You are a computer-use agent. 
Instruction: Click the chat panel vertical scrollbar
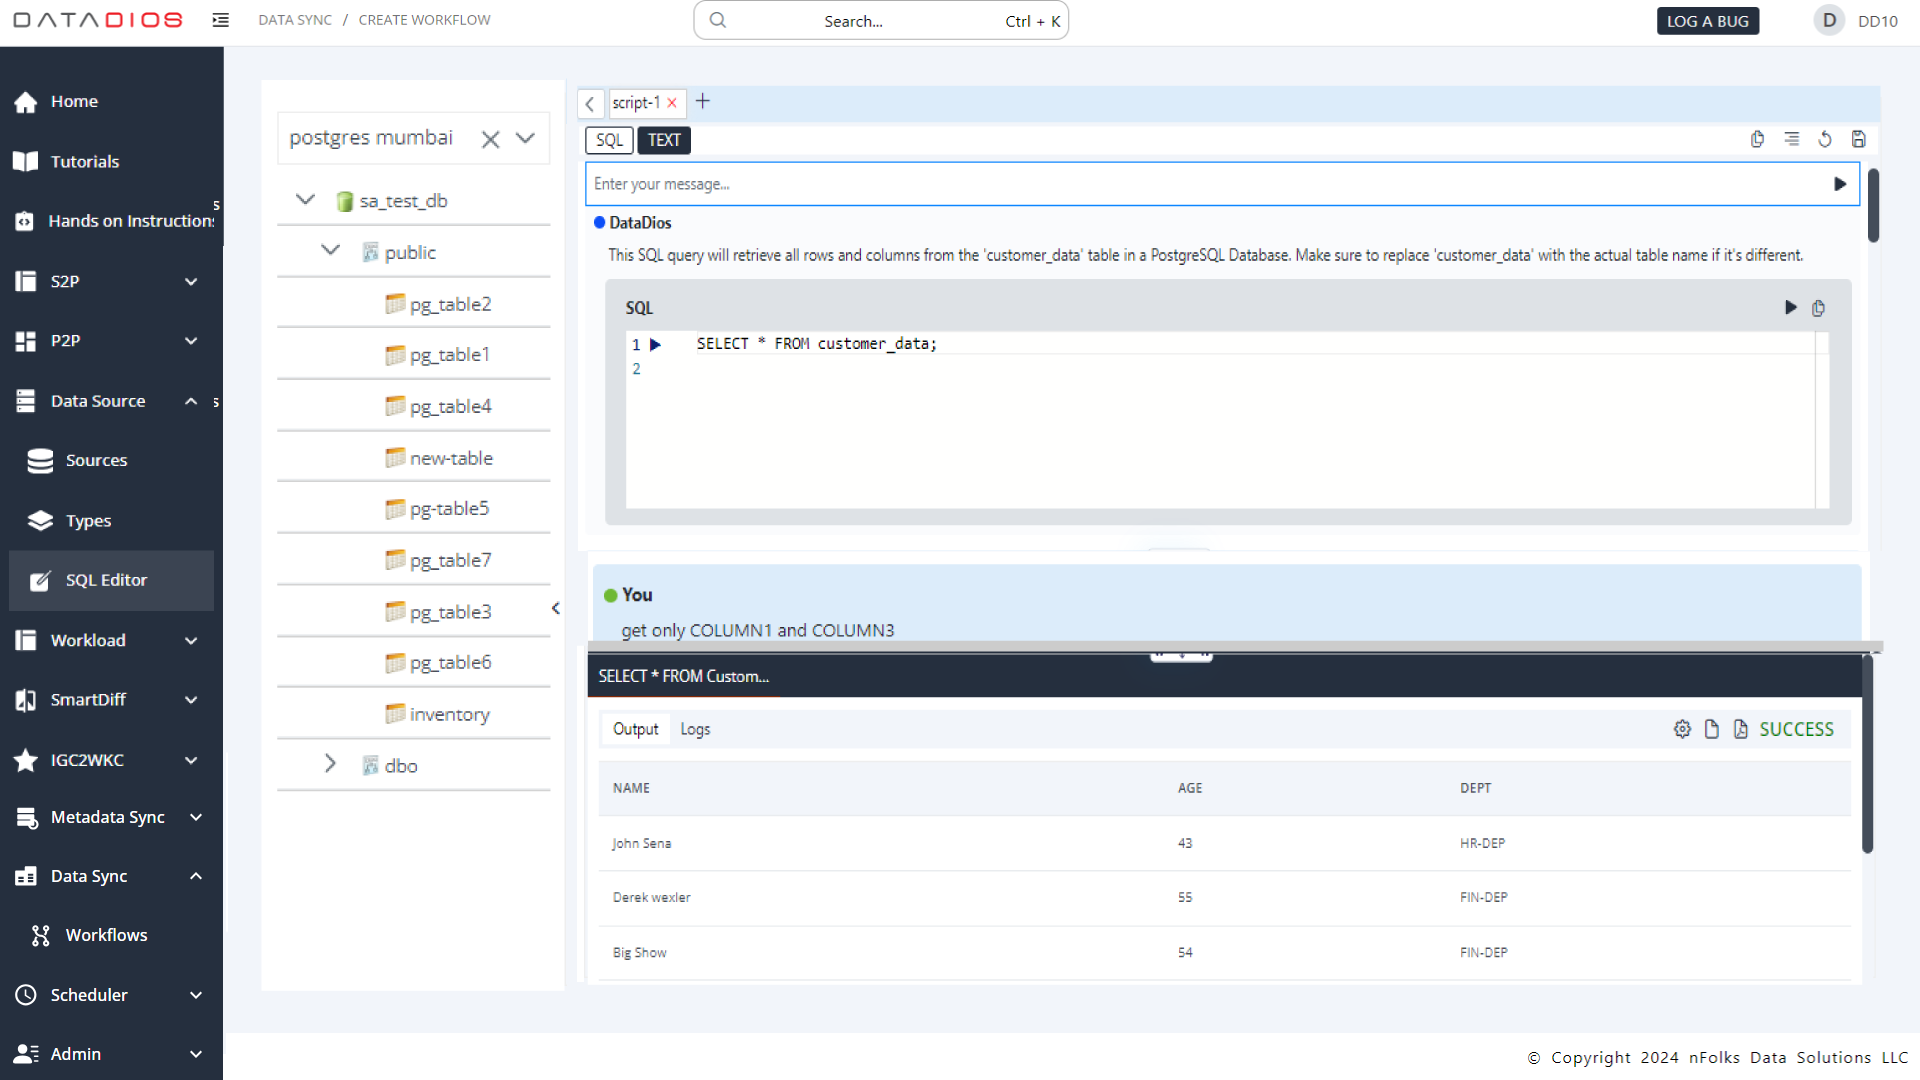pos(1873,205)
